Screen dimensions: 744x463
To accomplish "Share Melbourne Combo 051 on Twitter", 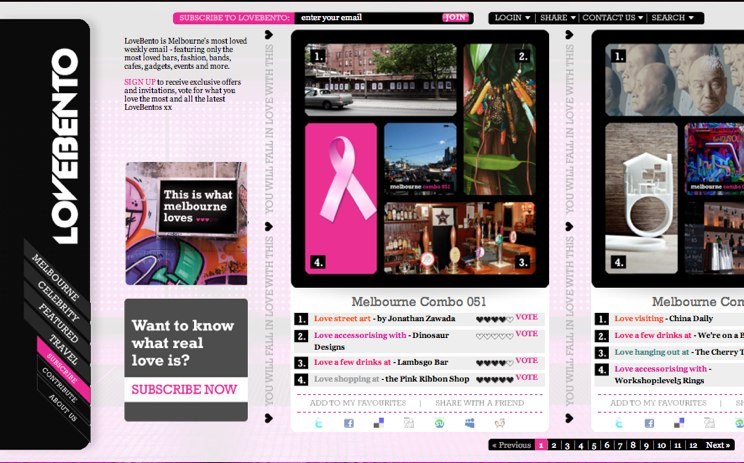I will tap(318, 423).
